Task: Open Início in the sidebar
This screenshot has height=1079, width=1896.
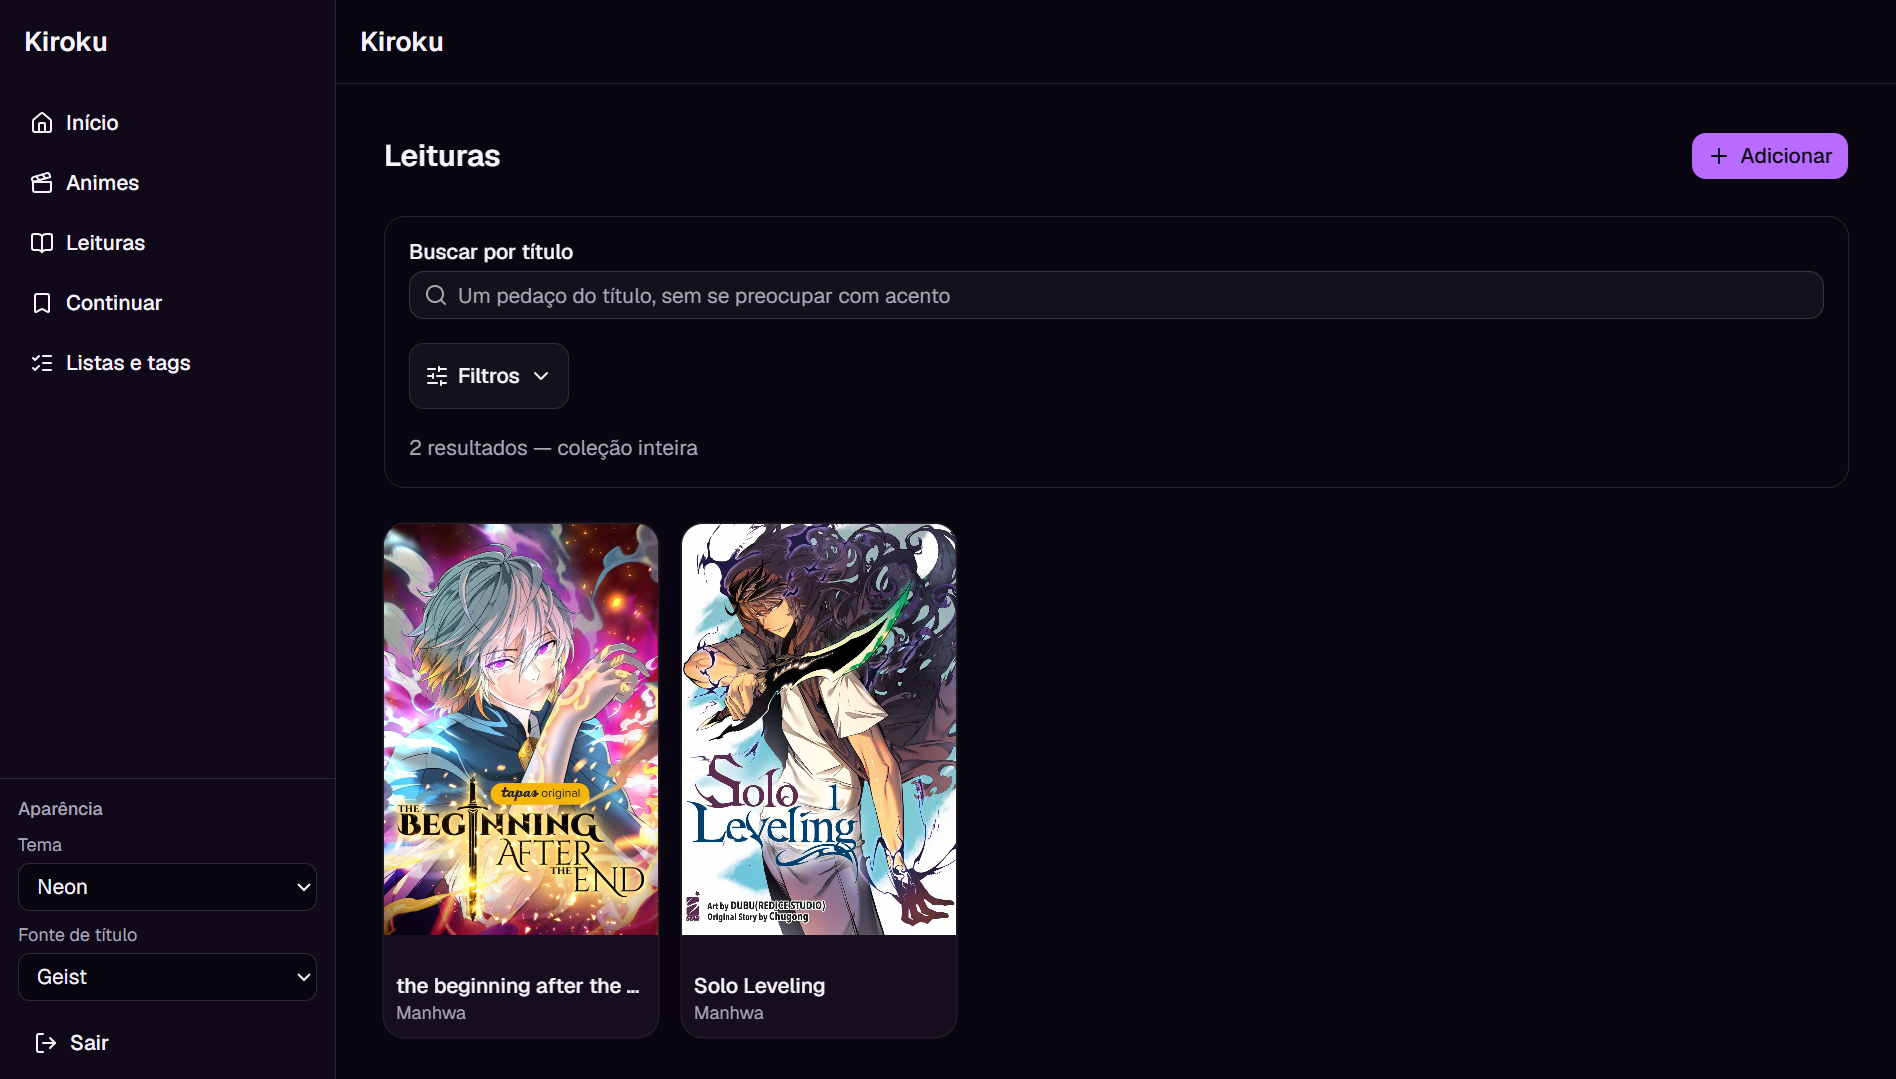Action: coord(167,123)
